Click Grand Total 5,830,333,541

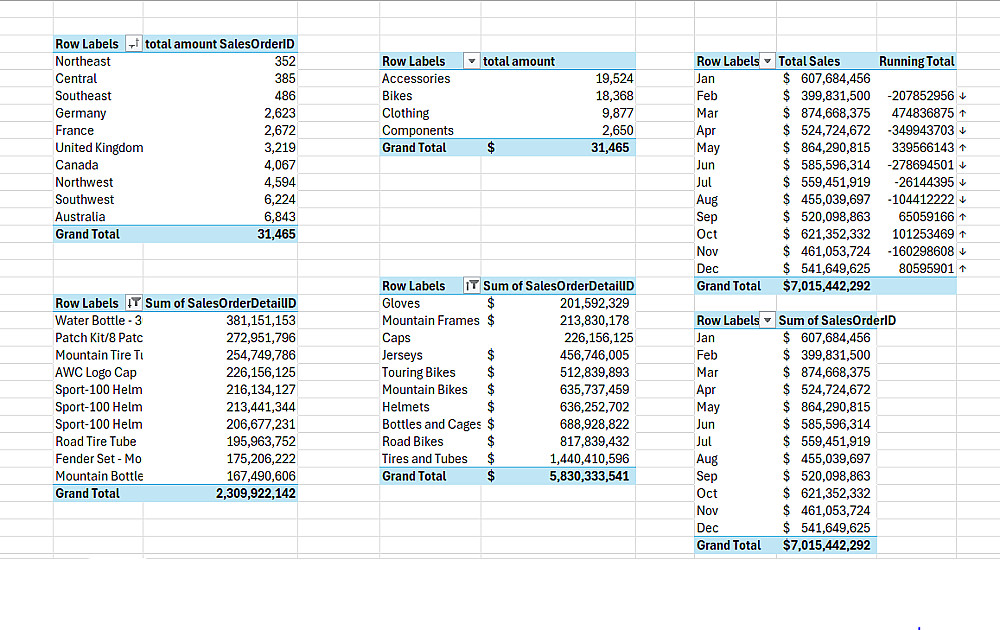point(589,476)
